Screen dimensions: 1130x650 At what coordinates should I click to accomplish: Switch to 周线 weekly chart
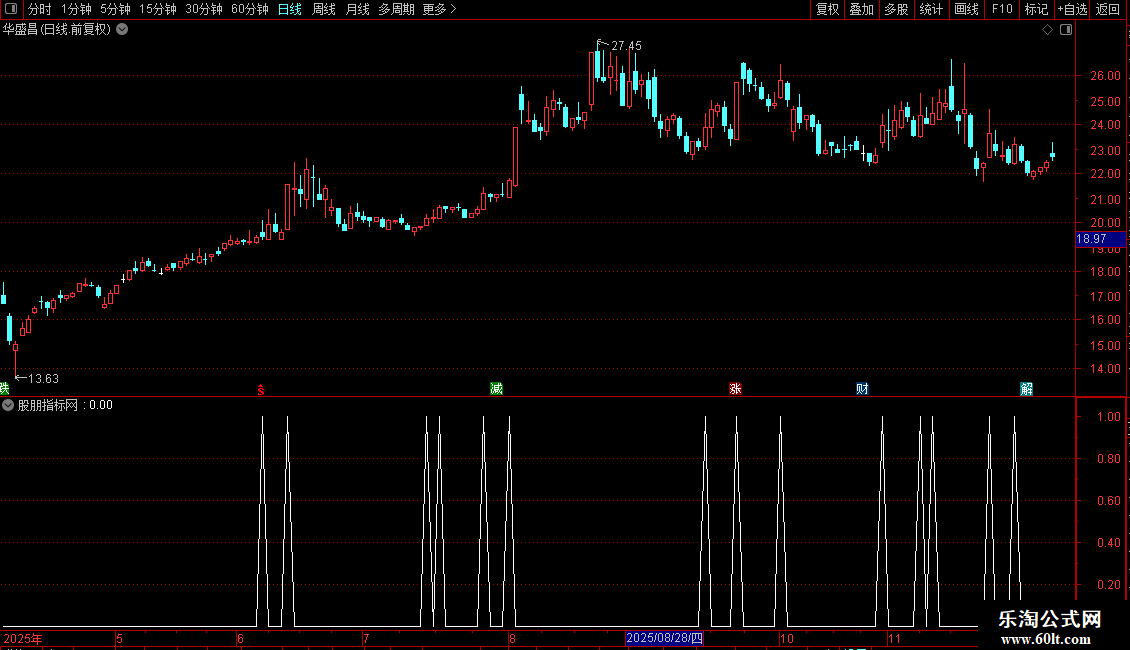[x=324, y=9]
